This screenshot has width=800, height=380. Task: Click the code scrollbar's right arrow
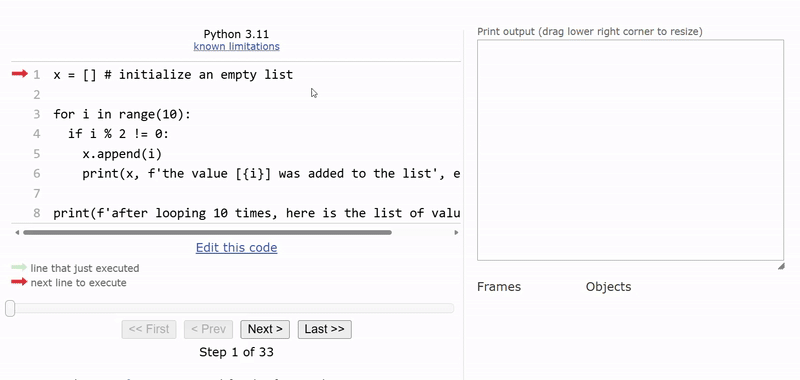tap(456, 233)
